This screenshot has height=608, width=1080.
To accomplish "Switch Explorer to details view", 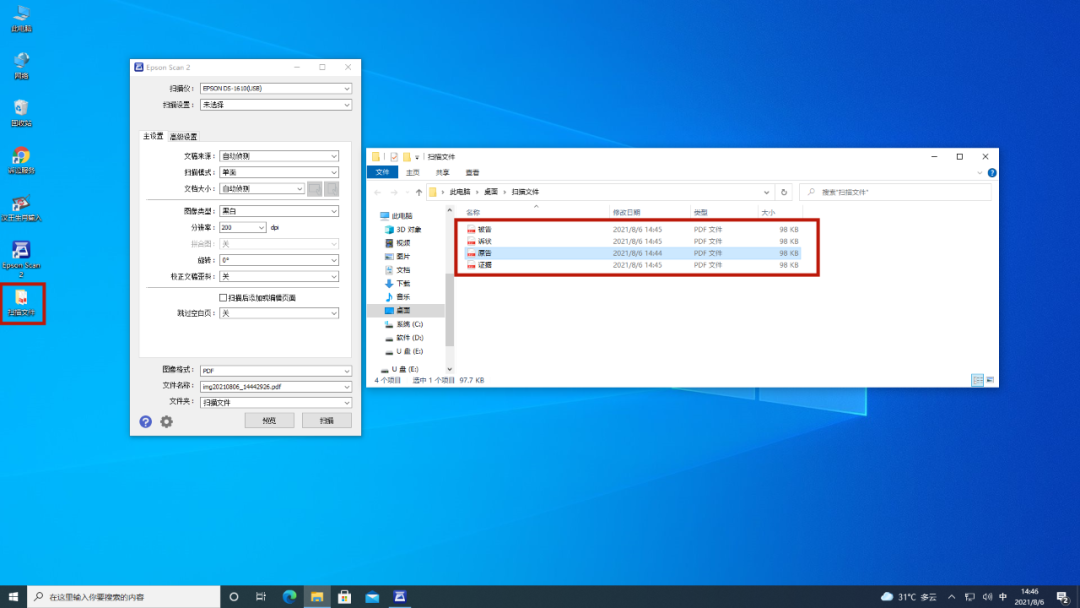I will 977,380.
